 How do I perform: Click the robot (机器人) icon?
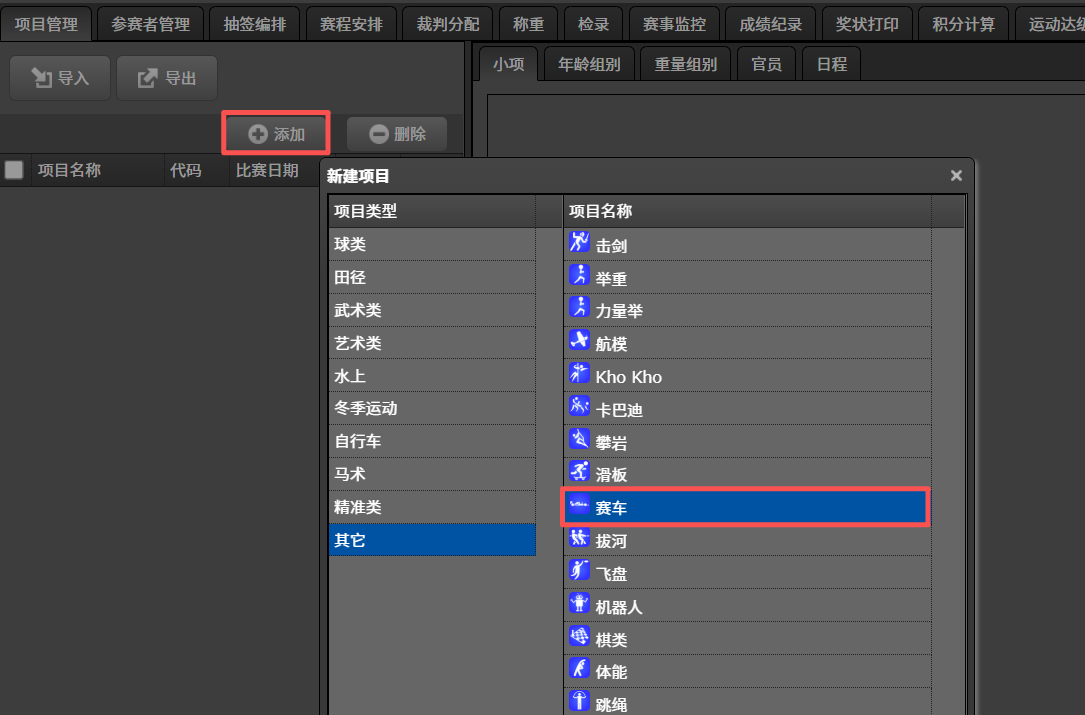click(579, 603)
